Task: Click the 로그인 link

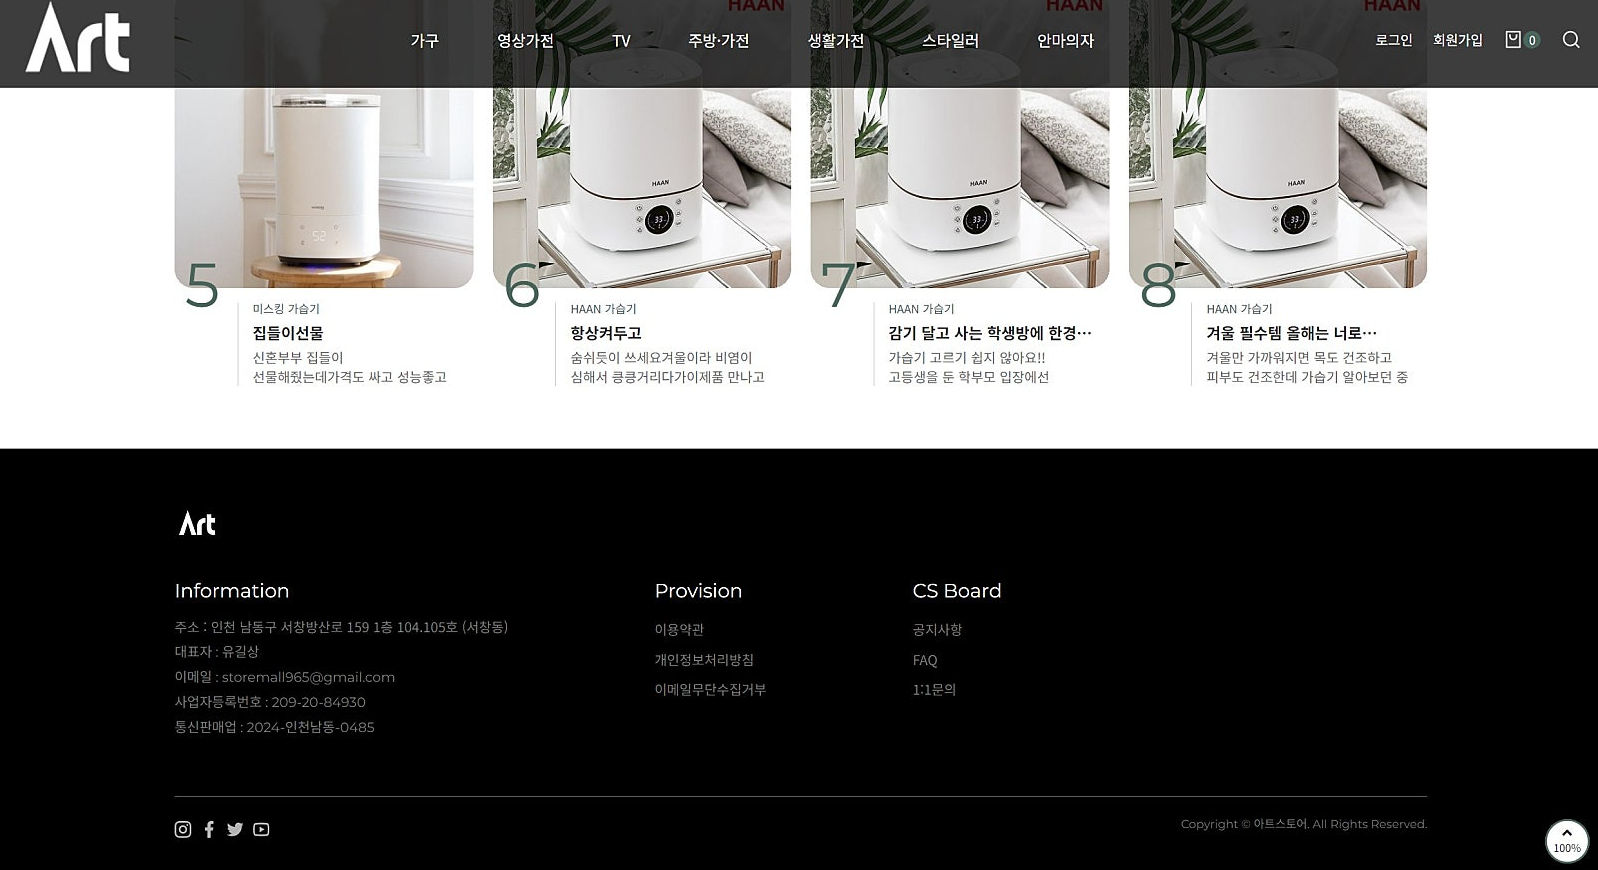Action: 1394,40
